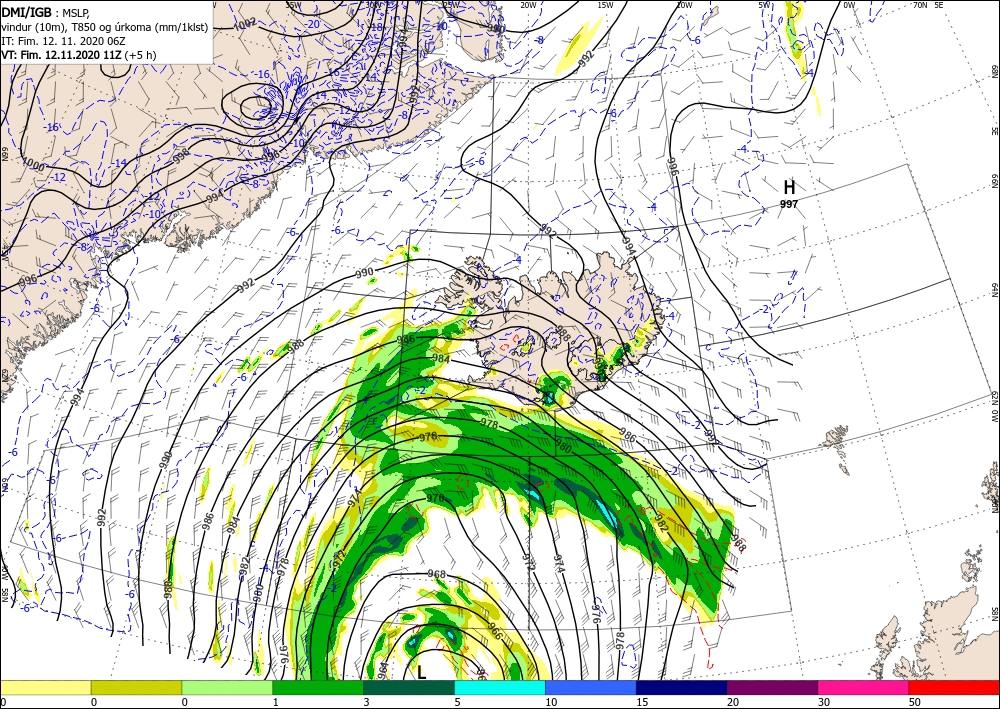Select the medium green legend swatch

point(318,687)
